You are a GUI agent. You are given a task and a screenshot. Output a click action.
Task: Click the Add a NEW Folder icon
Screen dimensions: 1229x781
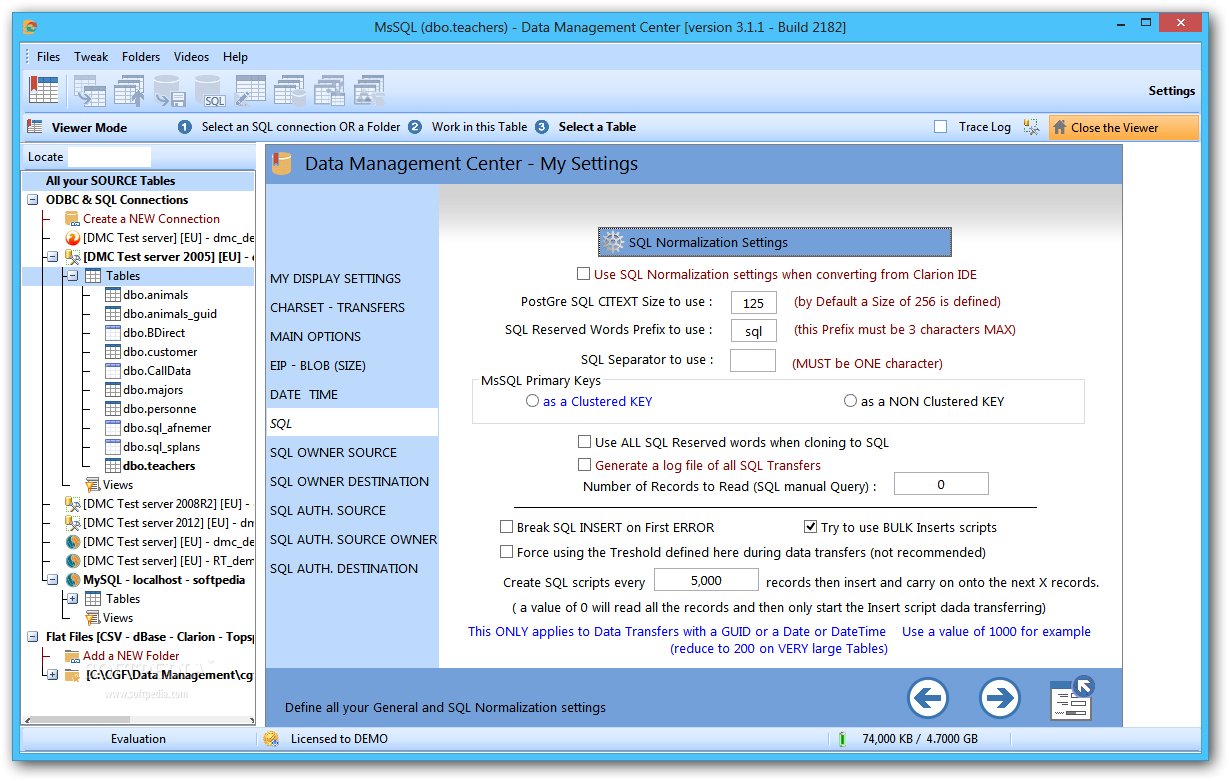pos(71,656)
